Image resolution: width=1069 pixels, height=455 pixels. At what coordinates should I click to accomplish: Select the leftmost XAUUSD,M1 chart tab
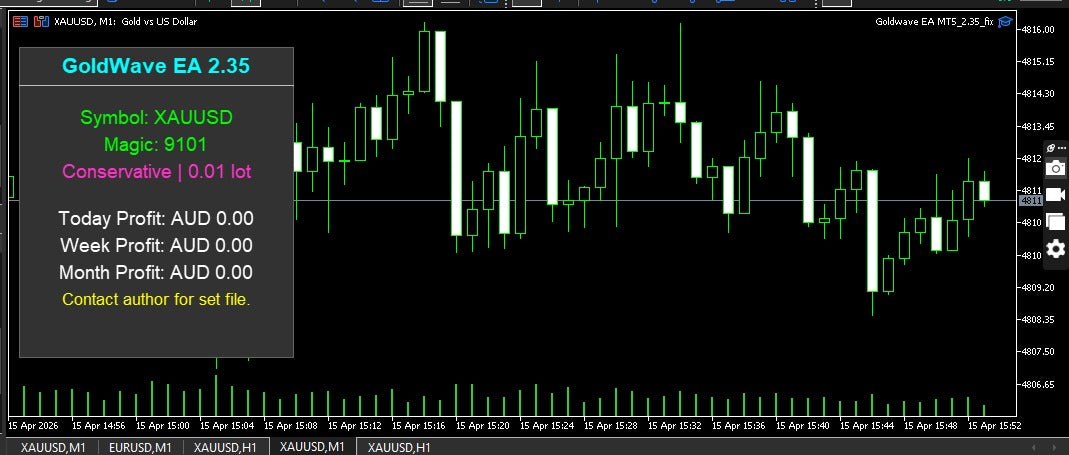(x=54, y=447)
